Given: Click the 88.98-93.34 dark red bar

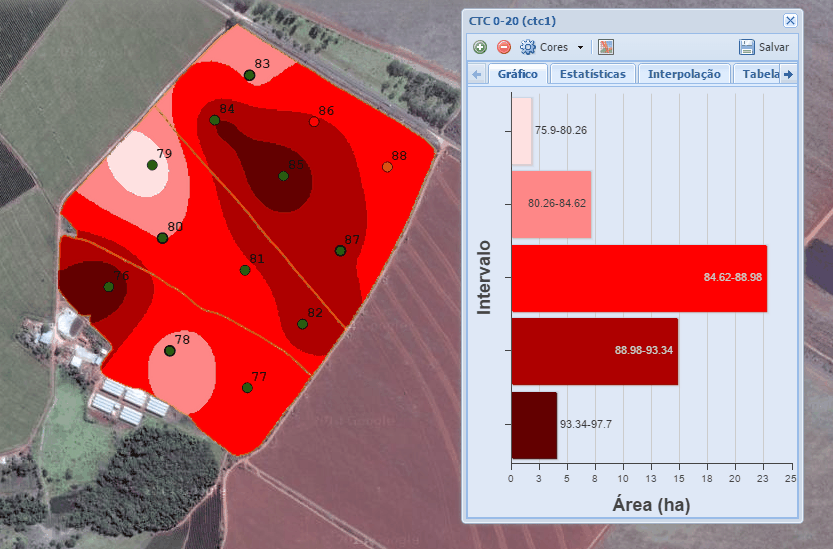Looking at the screenshot, I should [x=594, y=351].
